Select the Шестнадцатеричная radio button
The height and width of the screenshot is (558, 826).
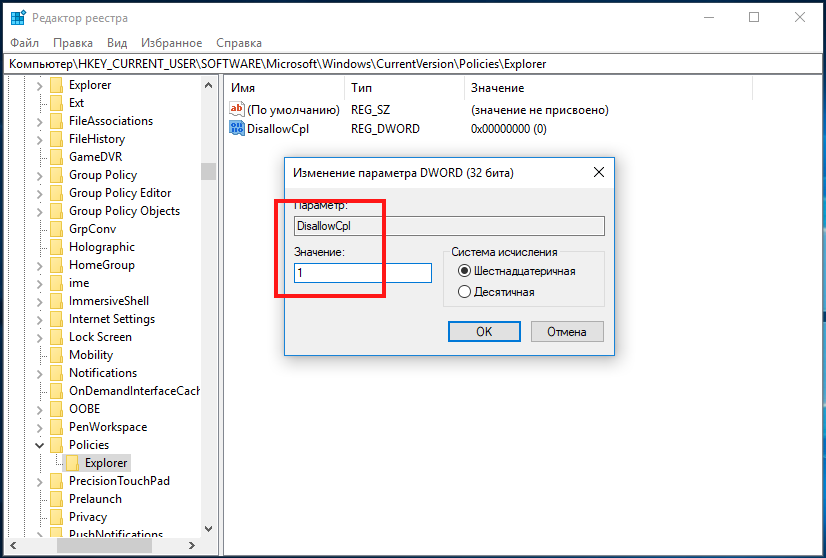click(464, 271)
